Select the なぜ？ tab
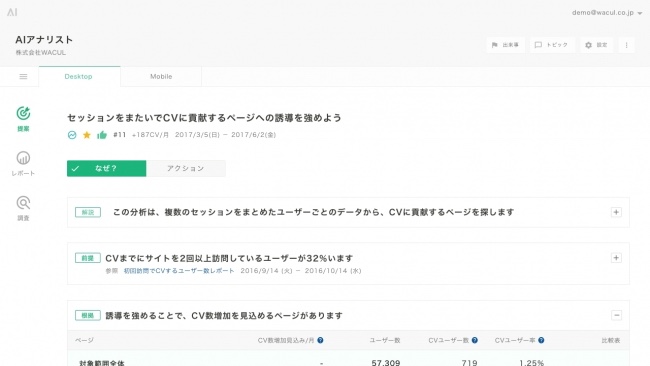The image size is (650, 366). (x=107, y=168)
